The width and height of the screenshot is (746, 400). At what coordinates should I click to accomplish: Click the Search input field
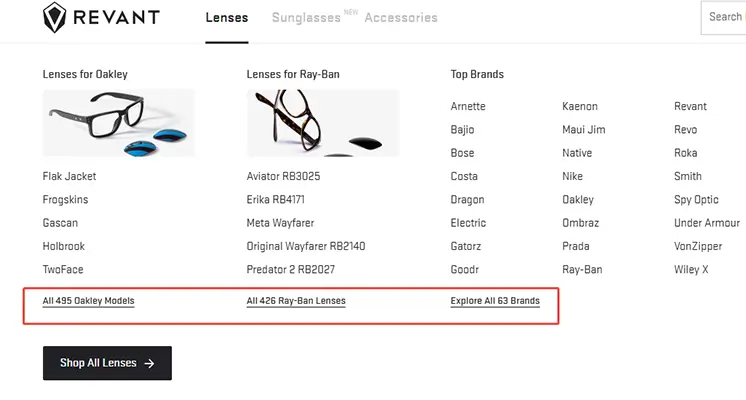click(728, 17)
